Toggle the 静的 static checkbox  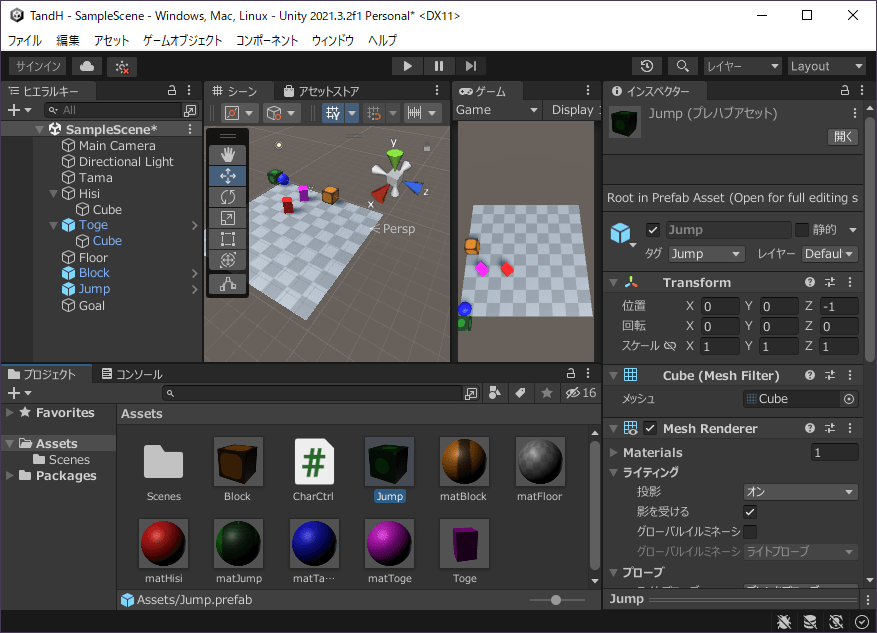[x=802, y=230]
